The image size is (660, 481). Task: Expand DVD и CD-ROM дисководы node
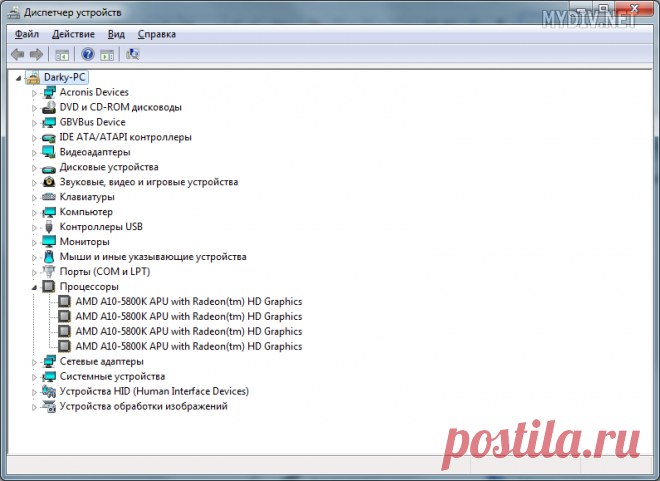[34, 108]
